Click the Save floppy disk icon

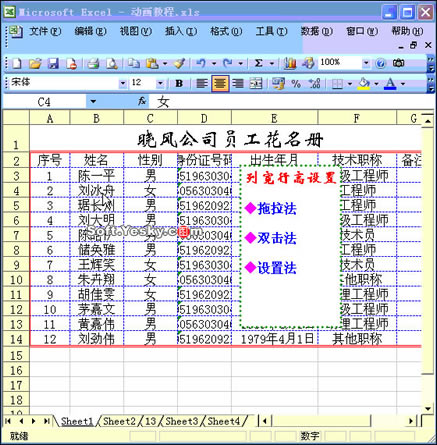coord(53,63)
